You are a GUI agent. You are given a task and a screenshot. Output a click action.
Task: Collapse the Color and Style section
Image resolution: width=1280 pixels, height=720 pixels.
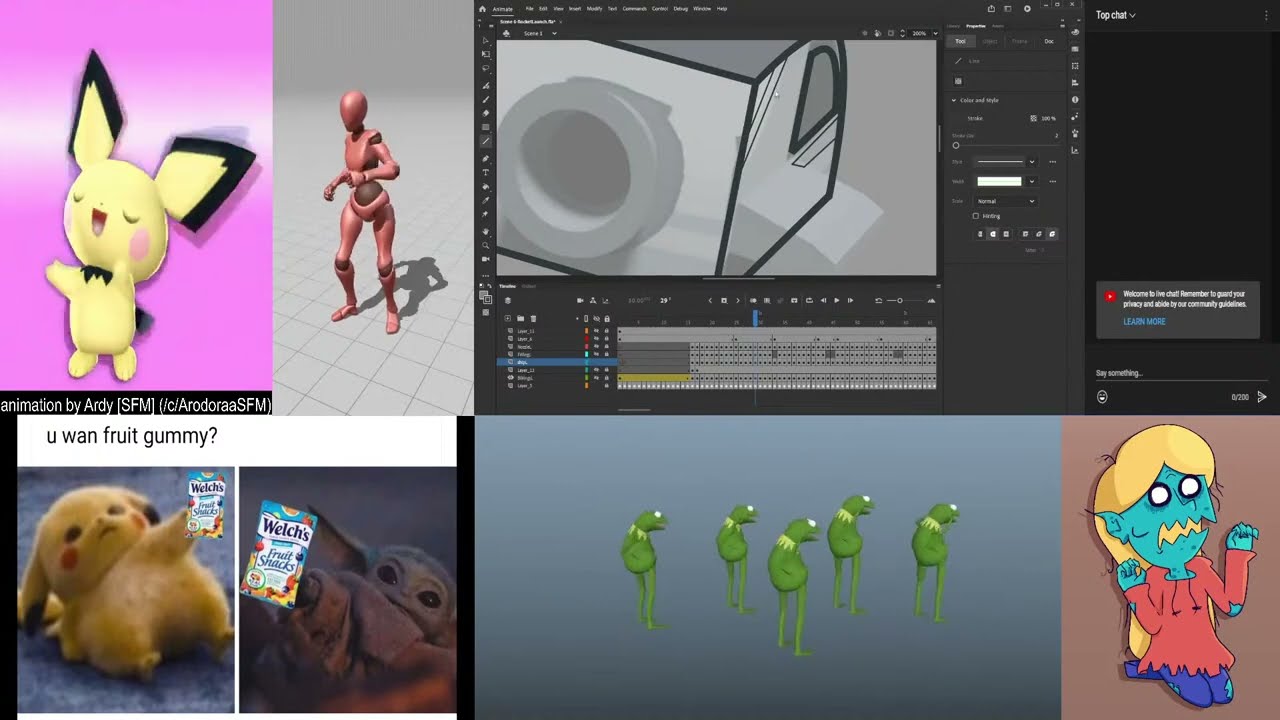pos(954,100)
